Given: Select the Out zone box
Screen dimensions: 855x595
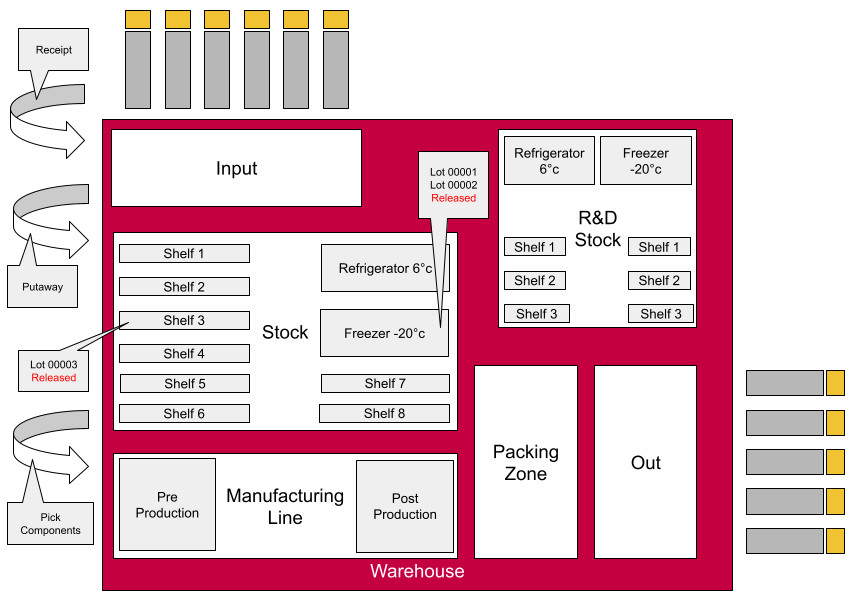Looking at the screenshot, I should (x=645, y=463).
